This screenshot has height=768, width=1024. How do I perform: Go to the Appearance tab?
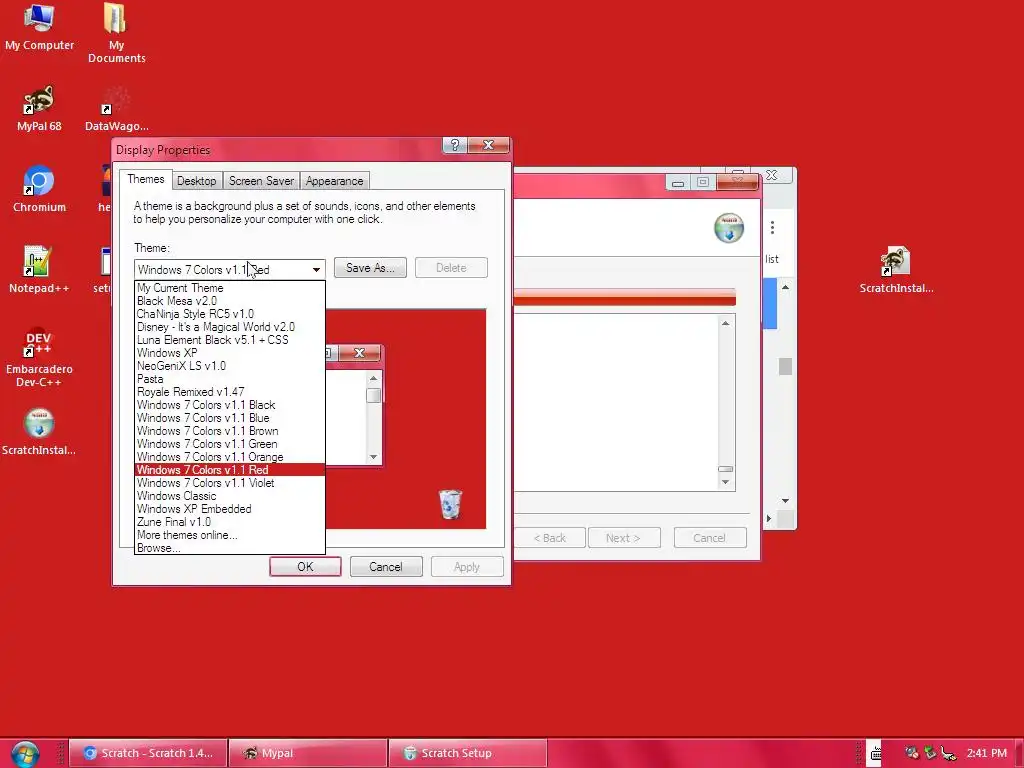[x=334, y=181]
